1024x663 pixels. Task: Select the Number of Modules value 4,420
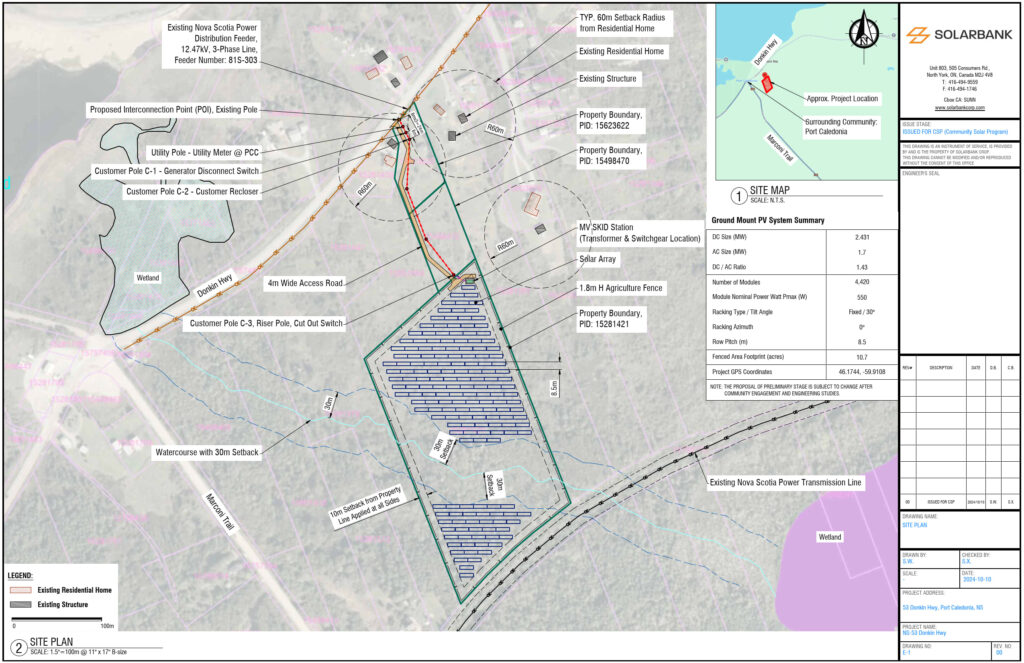862,282
